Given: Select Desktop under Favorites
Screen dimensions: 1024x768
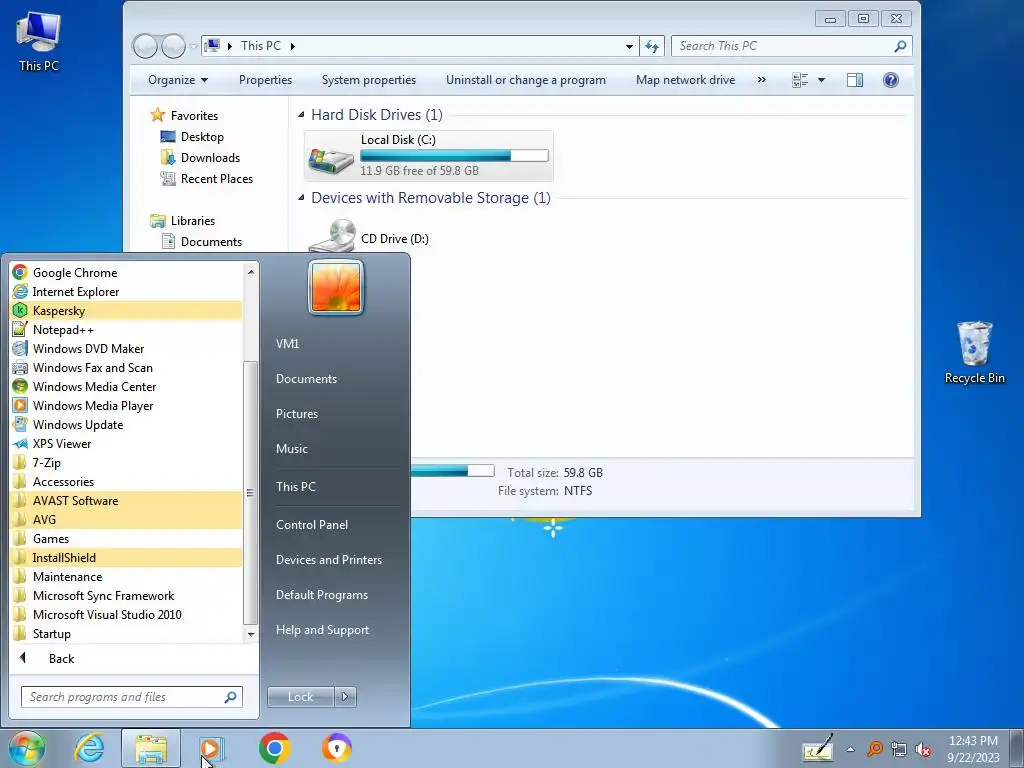Looking at the screenshot, I should point(192,136).
